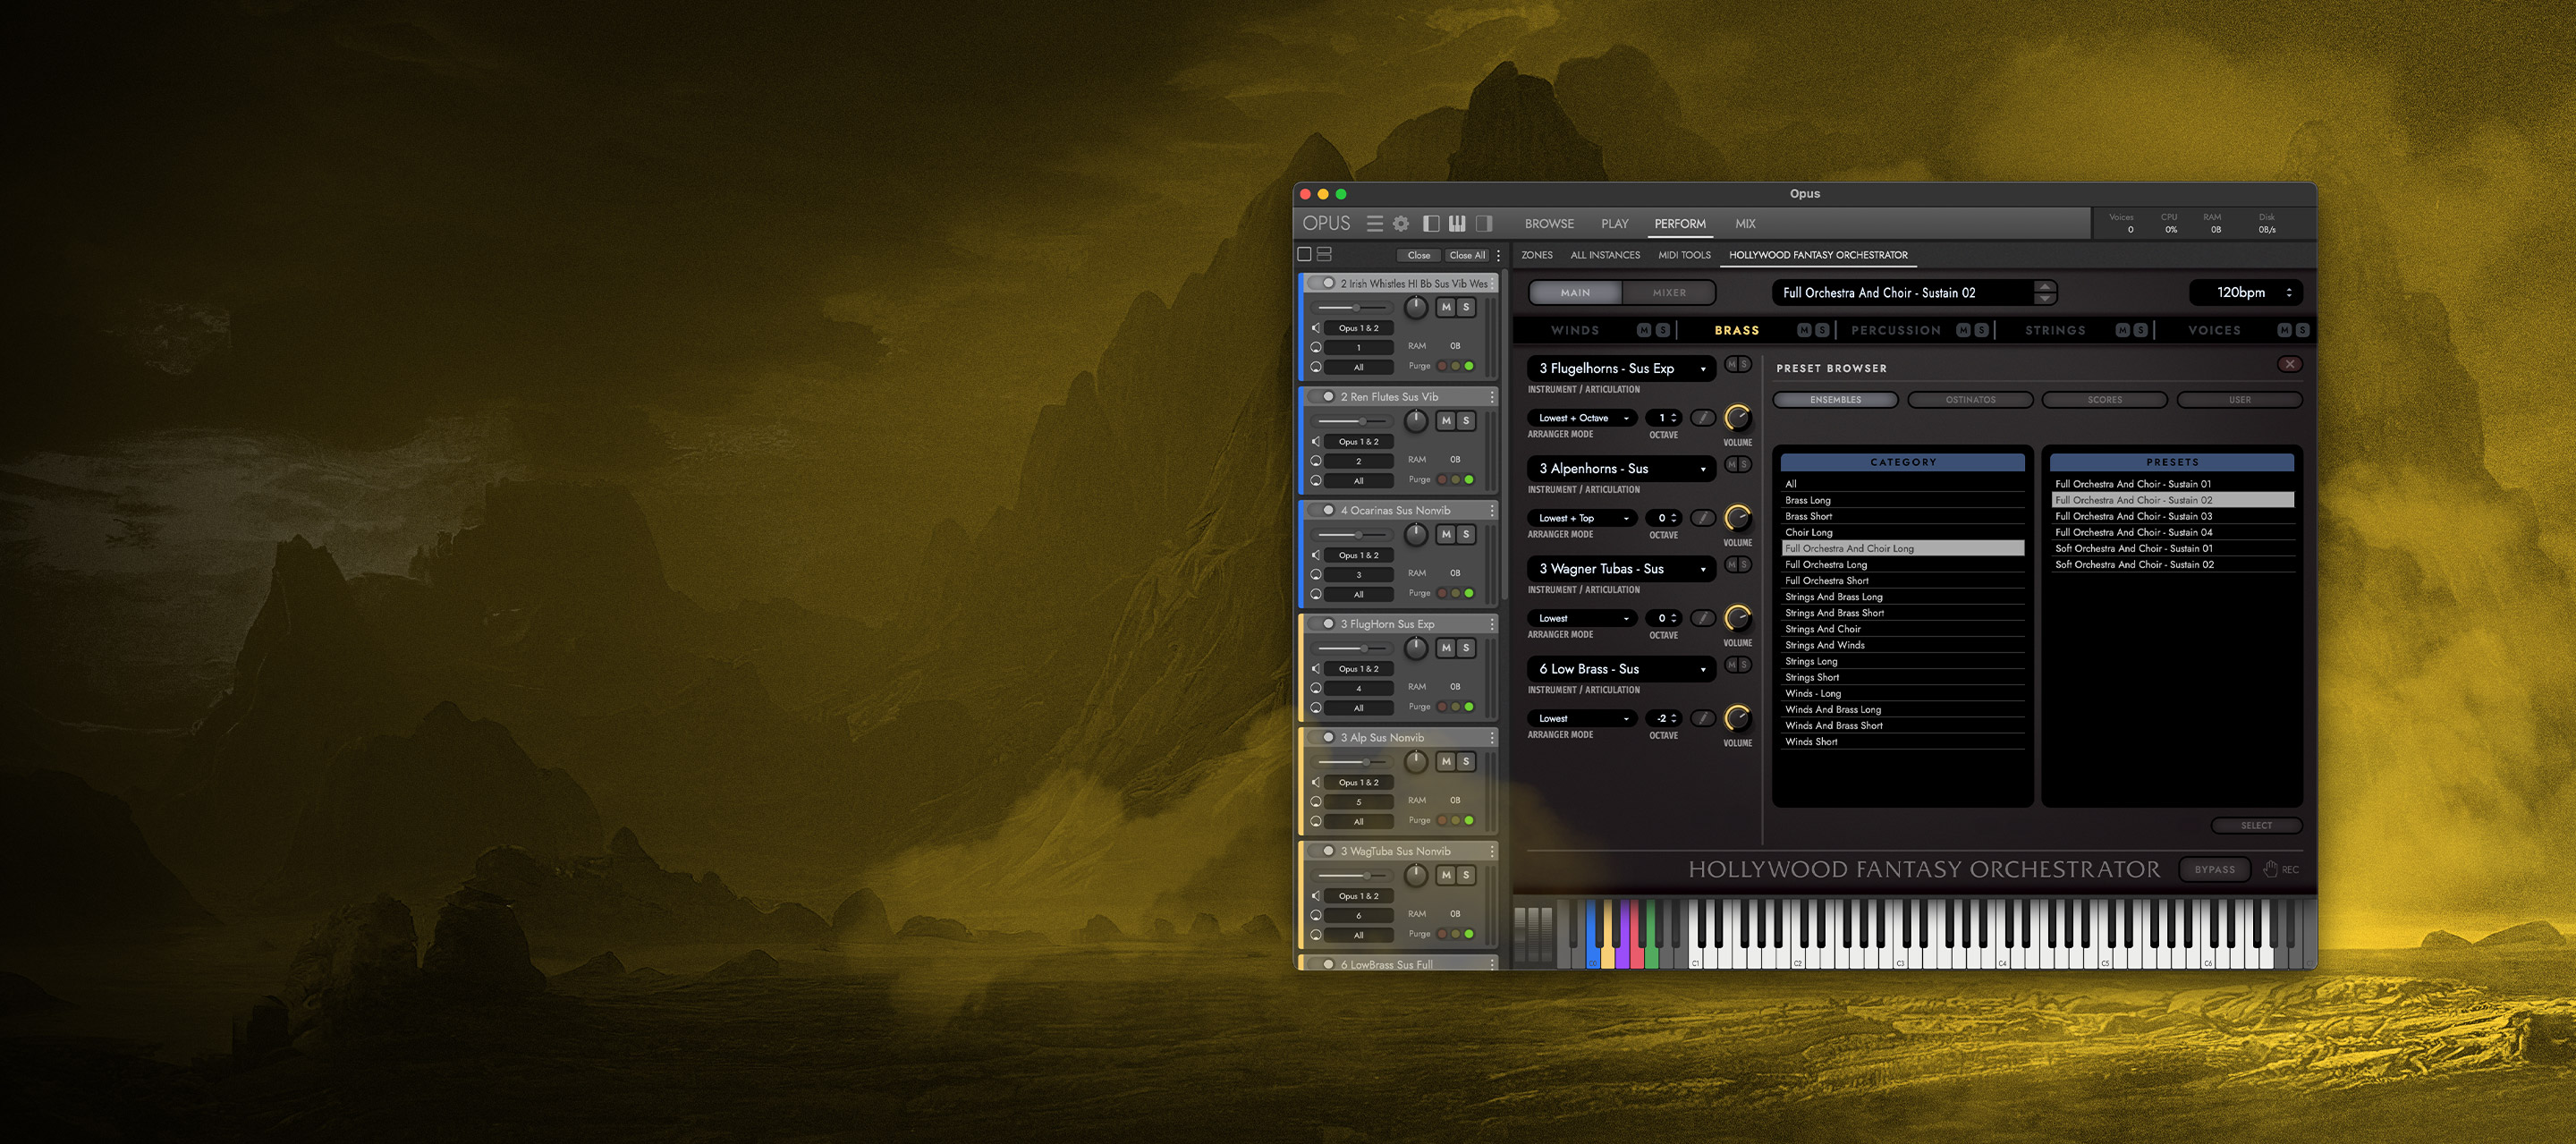Image resolution: width=2576 pixels, height=1144 pixels.
Task: Switch to the BROWSE tab
Action: pos(1549,224)
